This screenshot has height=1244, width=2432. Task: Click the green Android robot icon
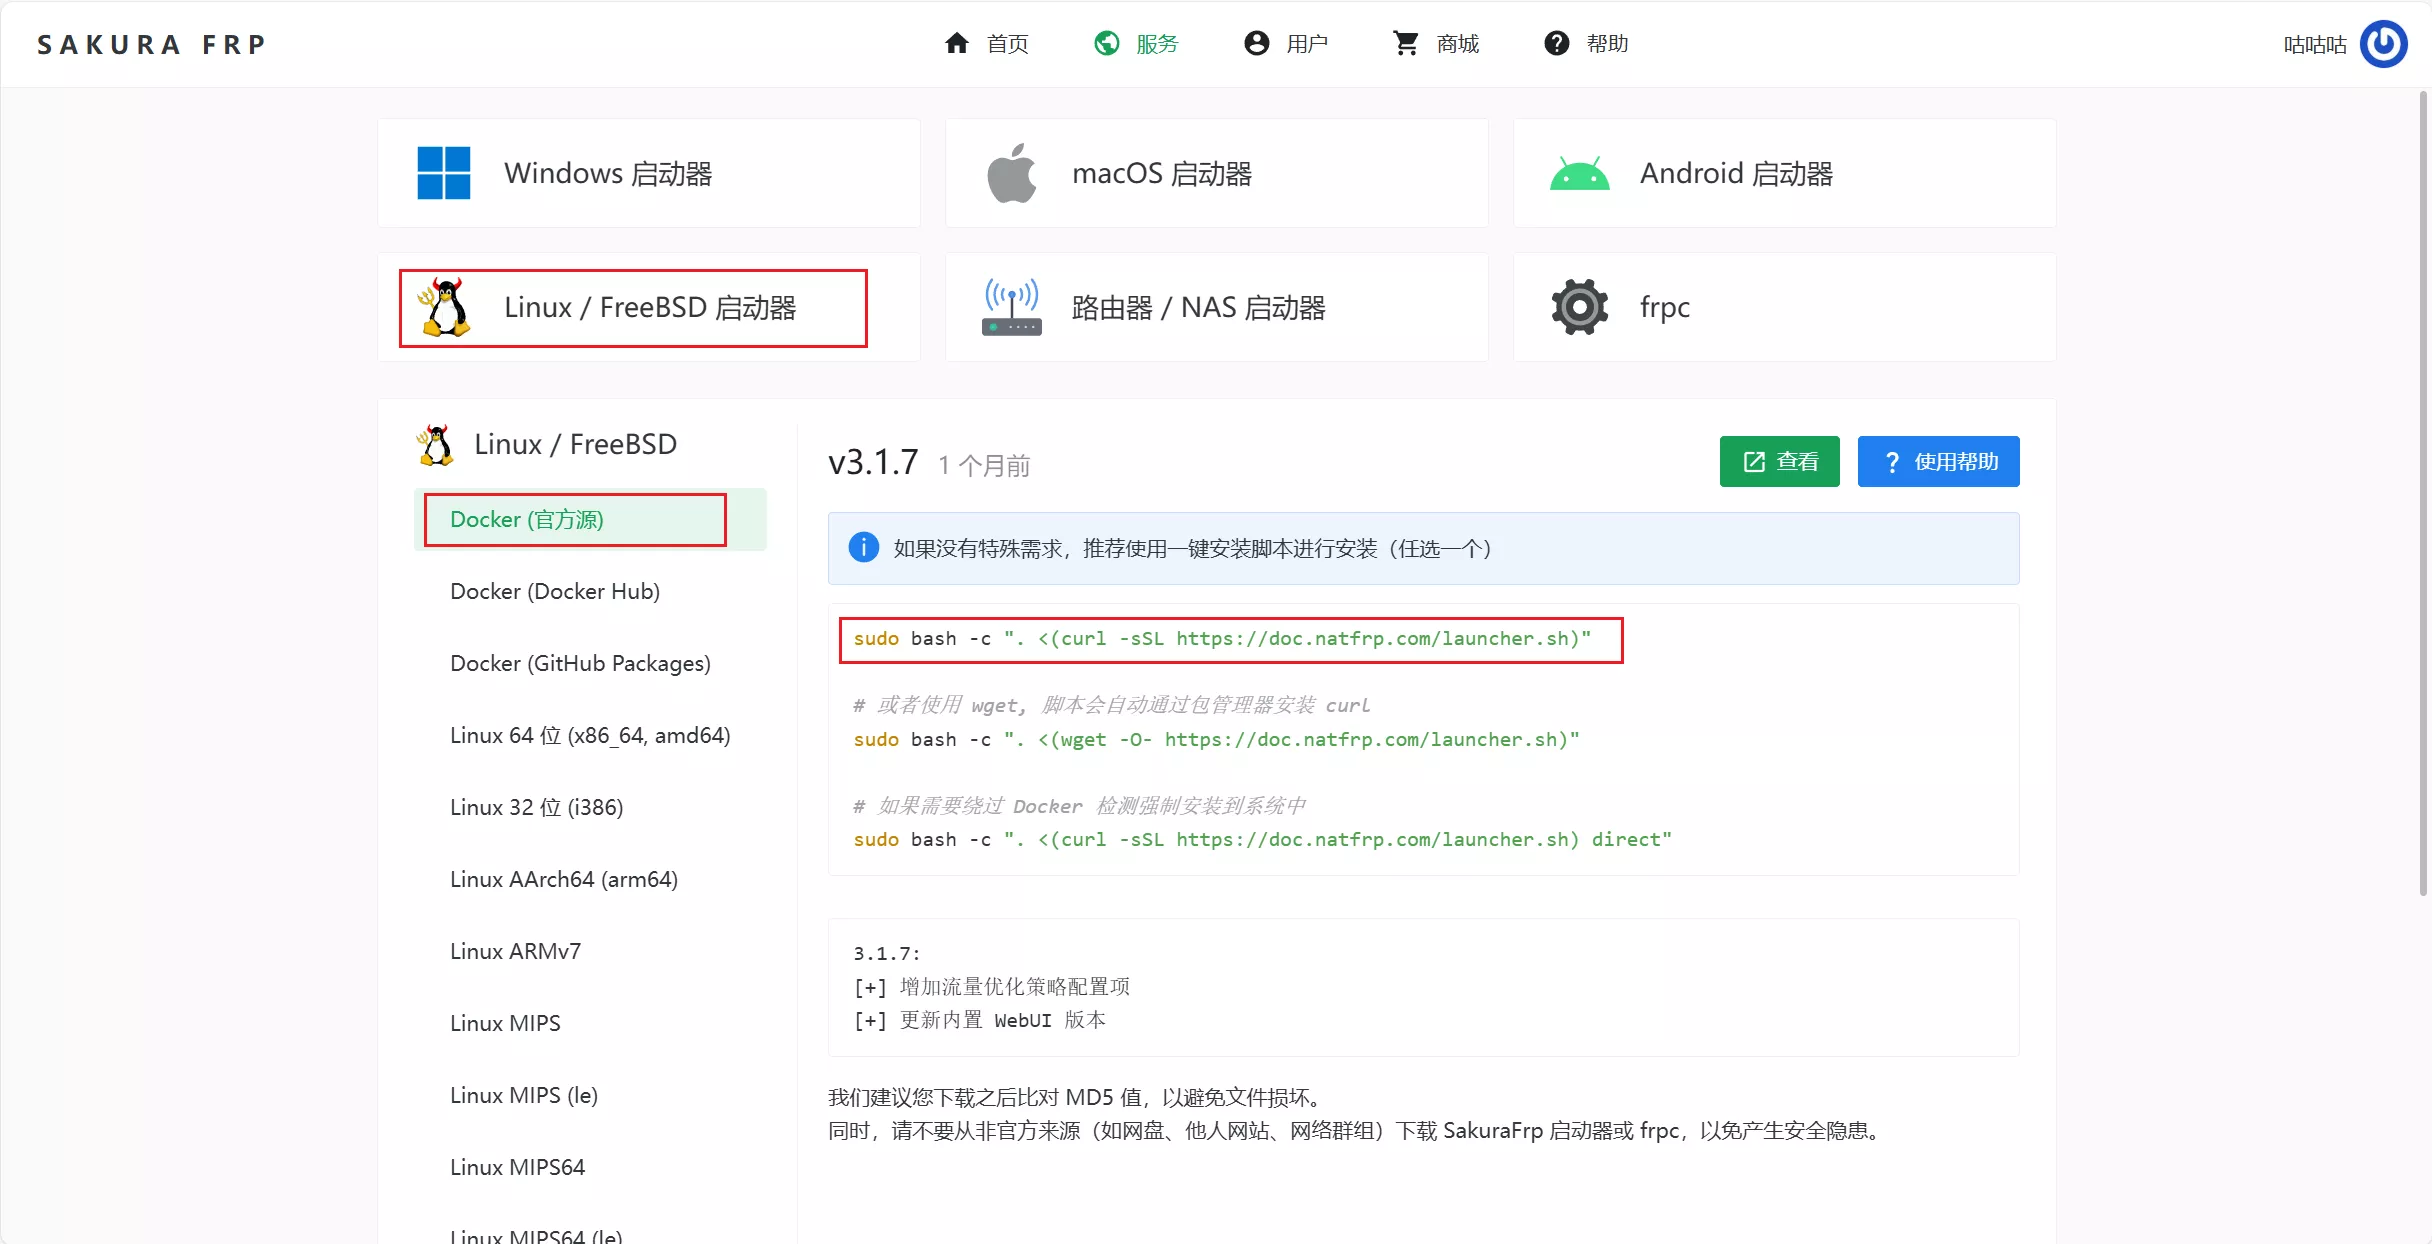[1579, 174]
